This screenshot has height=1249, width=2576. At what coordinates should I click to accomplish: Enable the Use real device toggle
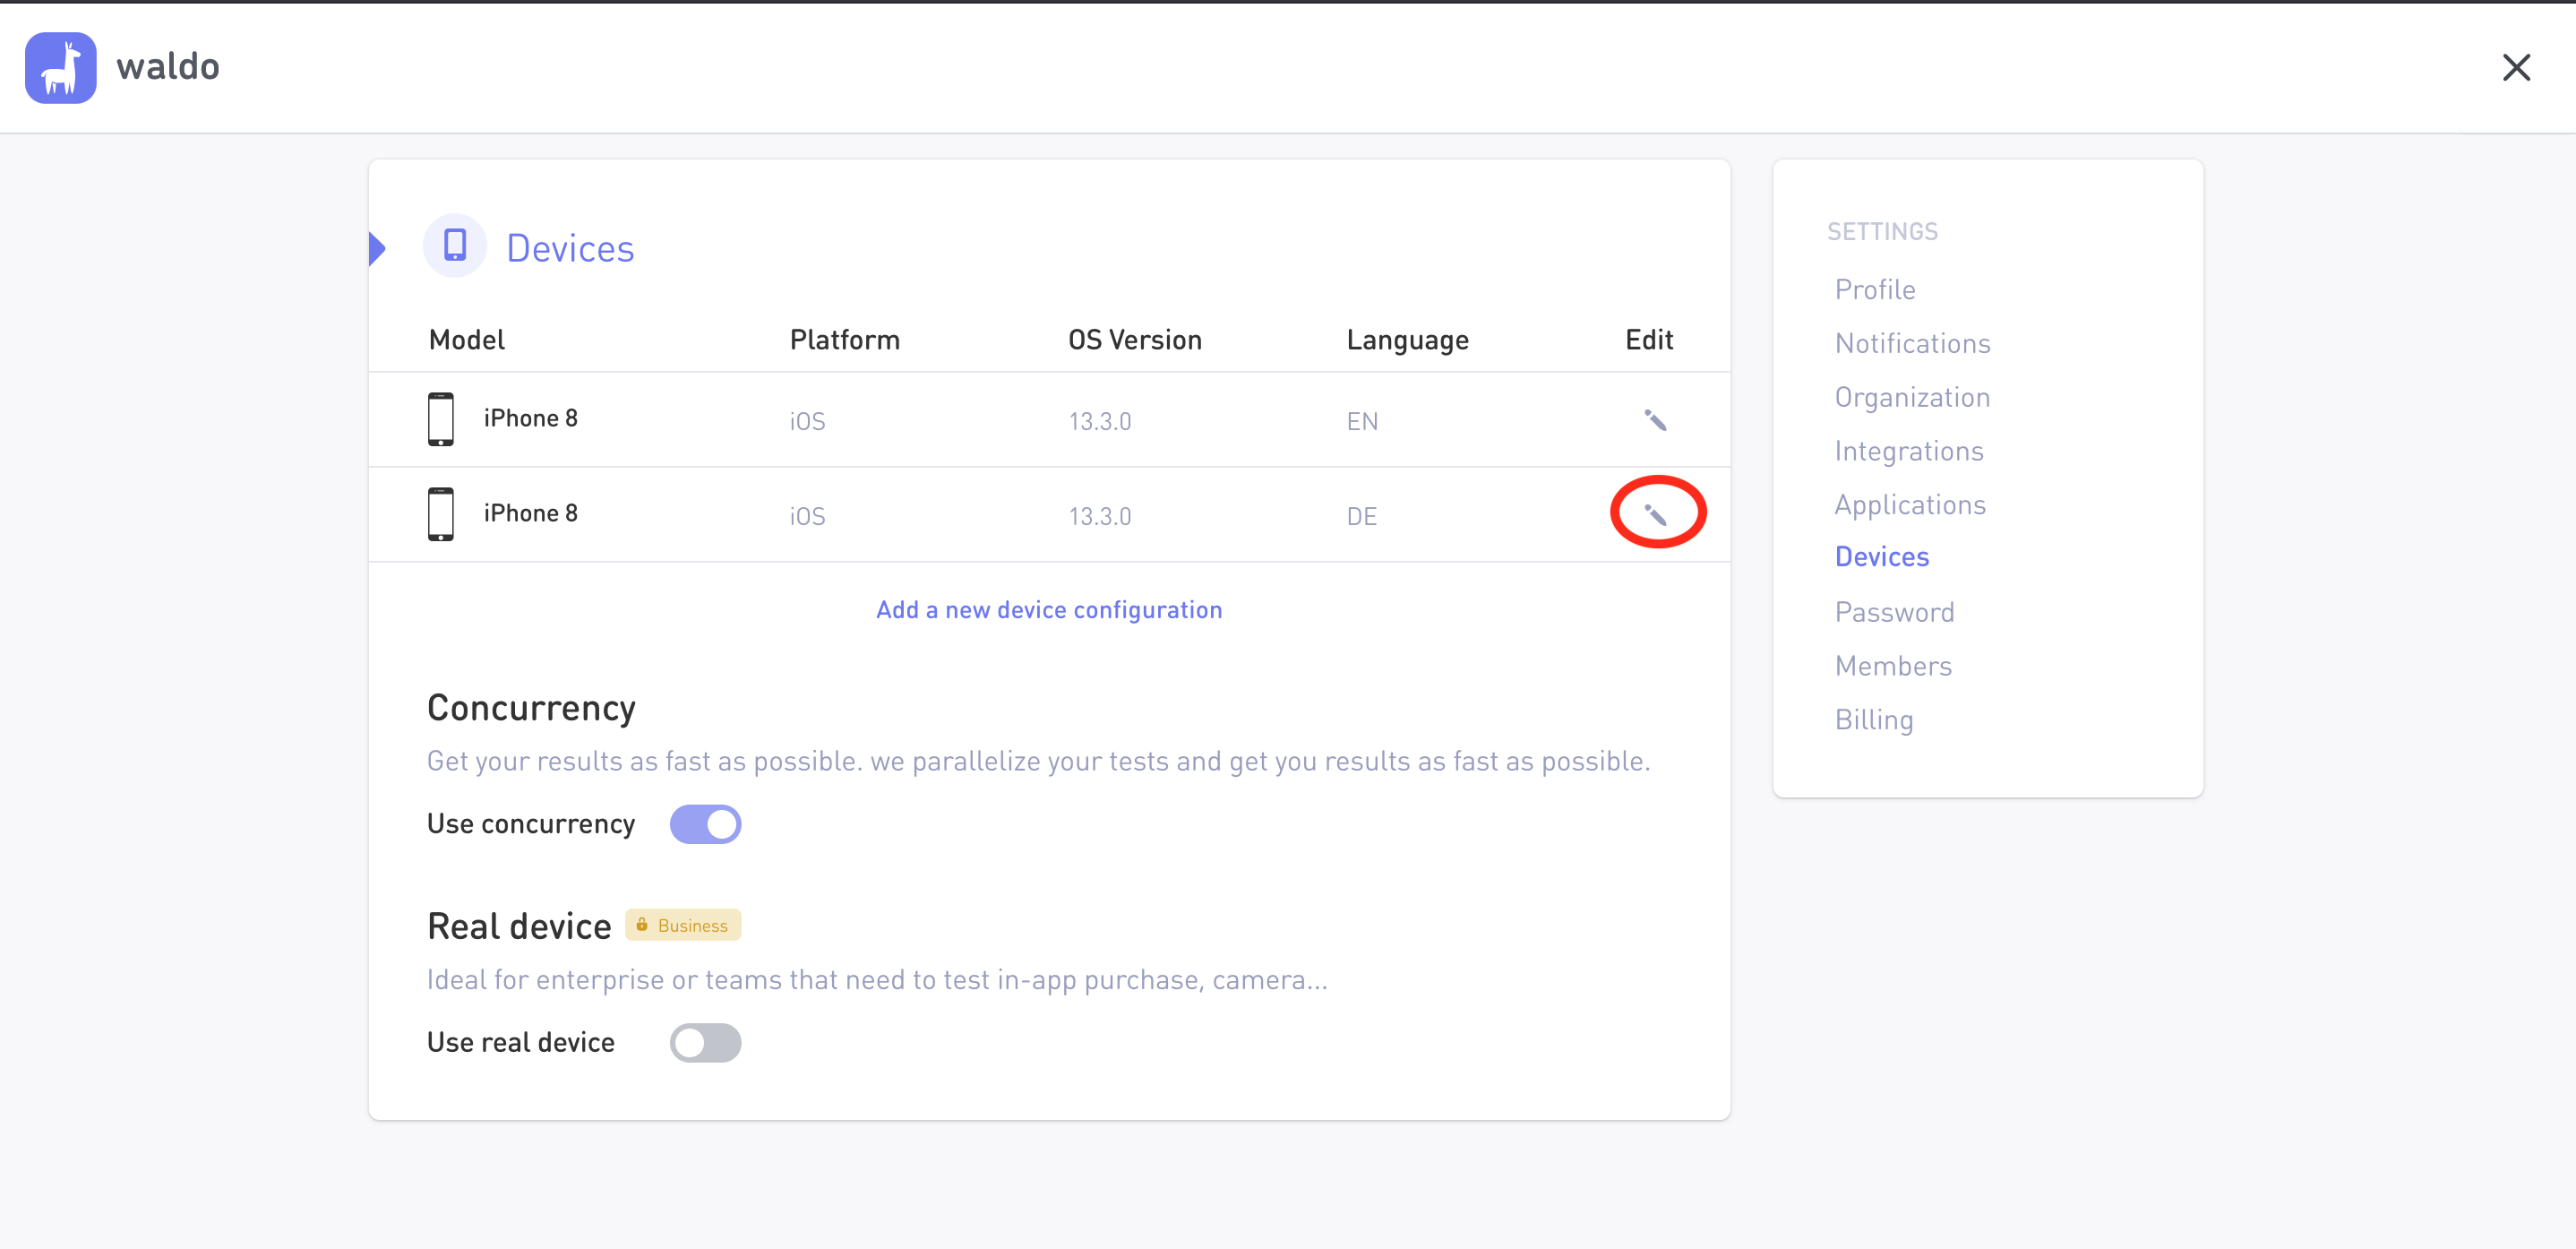(705, 1042)
